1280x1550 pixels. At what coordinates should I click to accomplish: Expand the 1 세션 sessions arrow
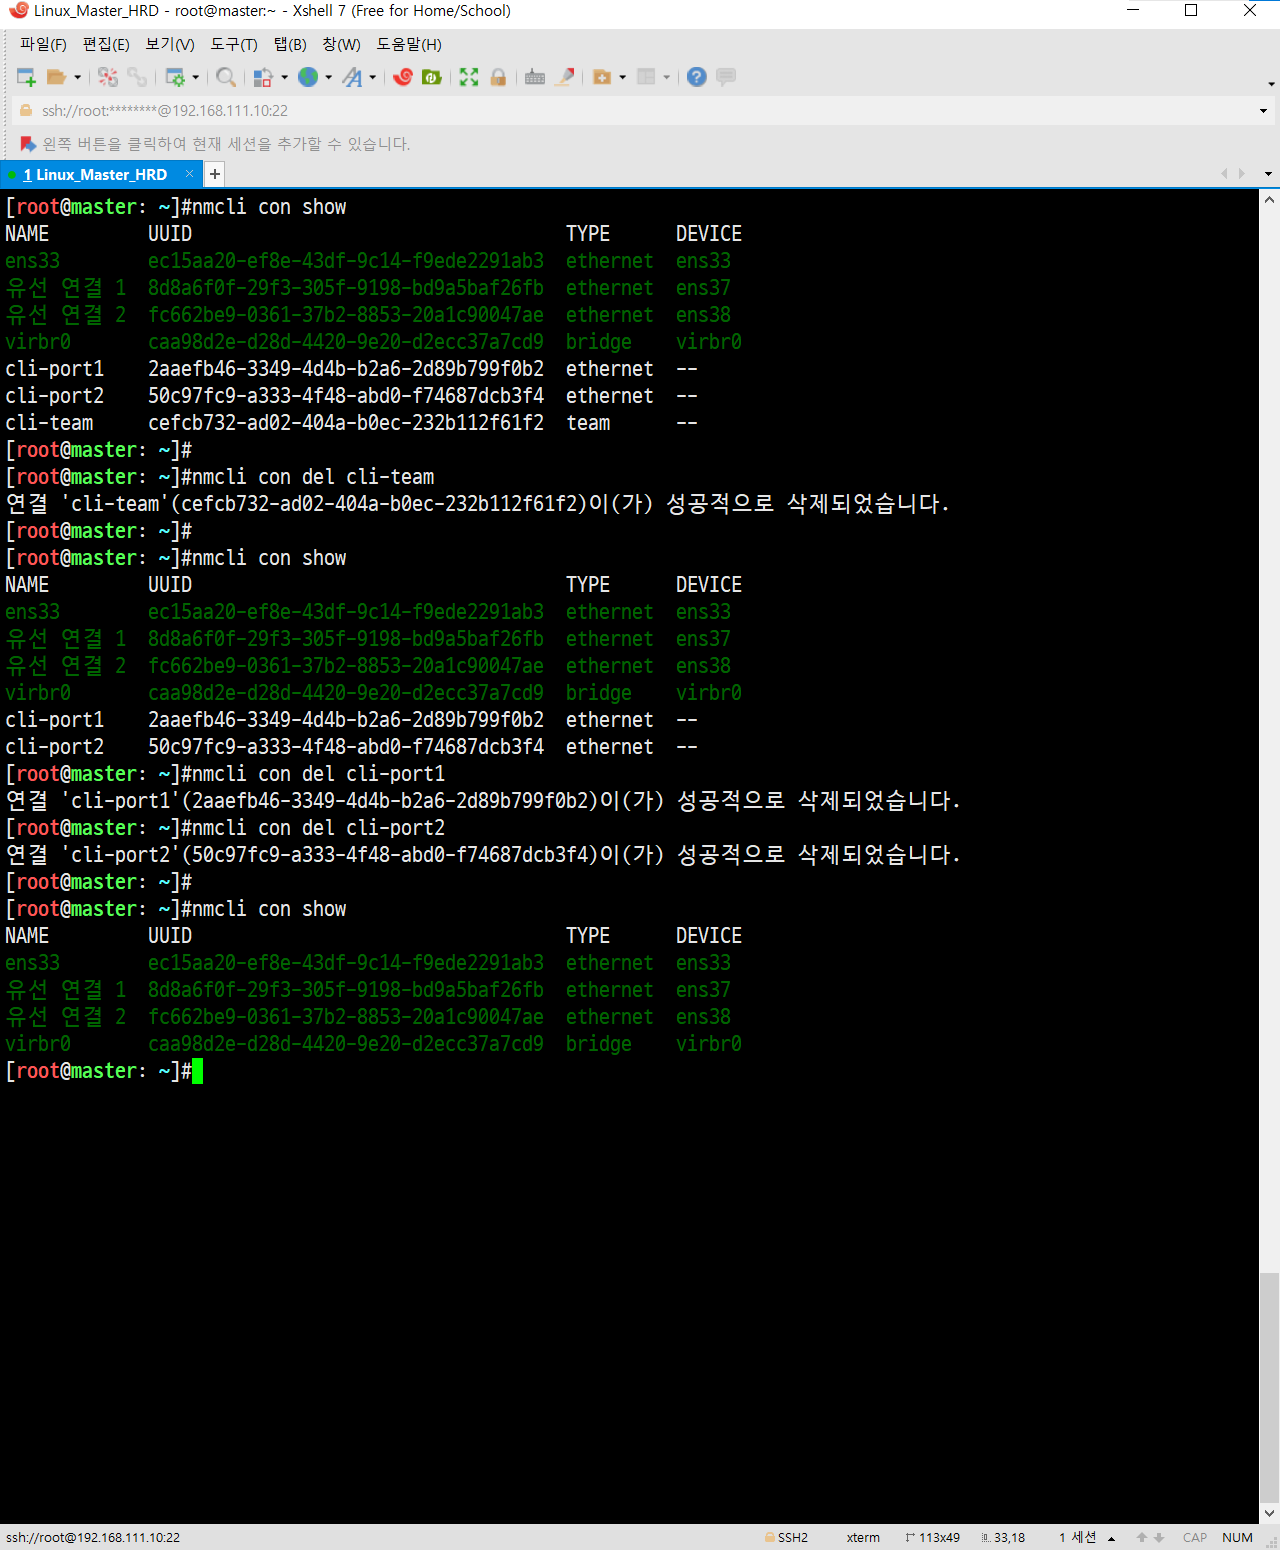point(1111,1538)
